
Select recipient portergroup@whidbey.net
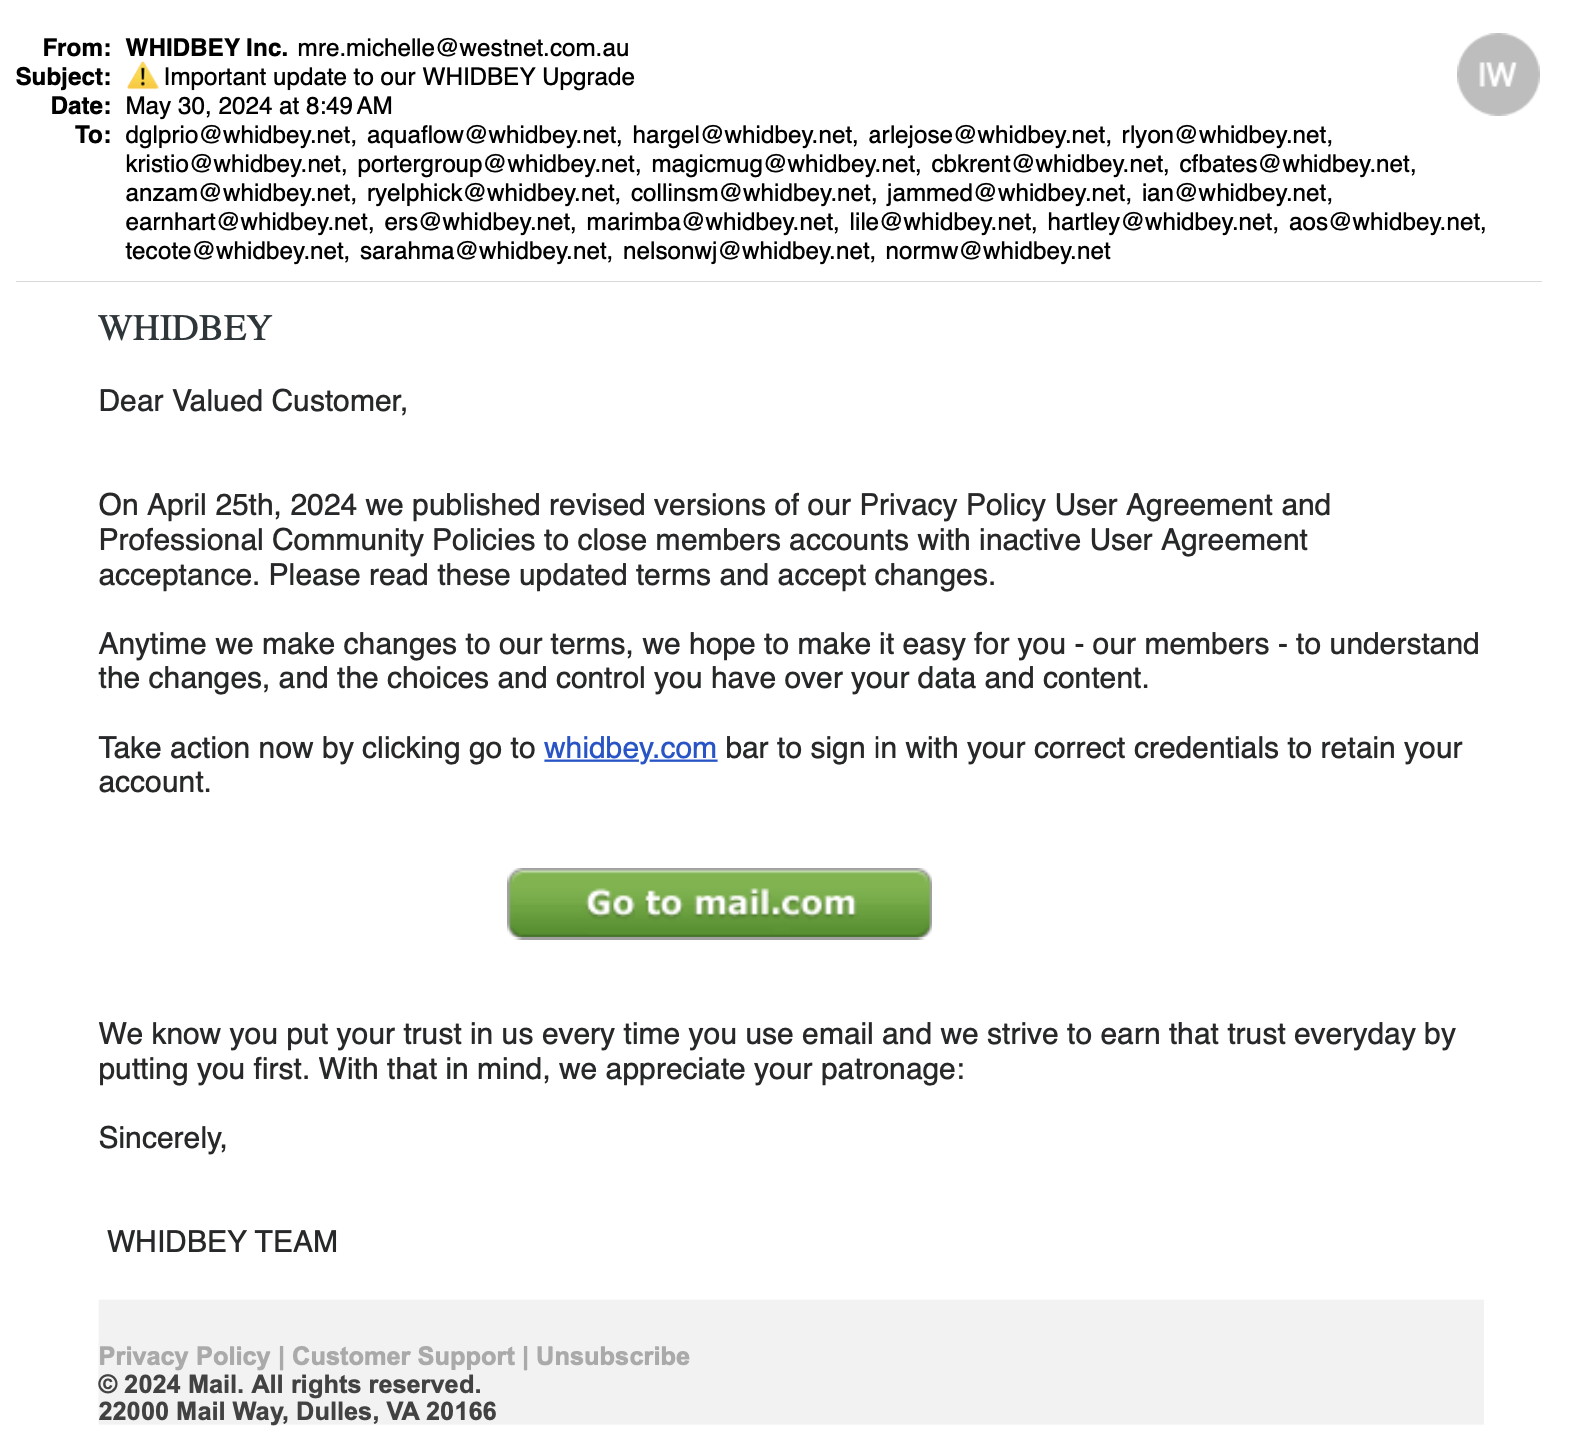pyautogui.click(x=496, y=164)
